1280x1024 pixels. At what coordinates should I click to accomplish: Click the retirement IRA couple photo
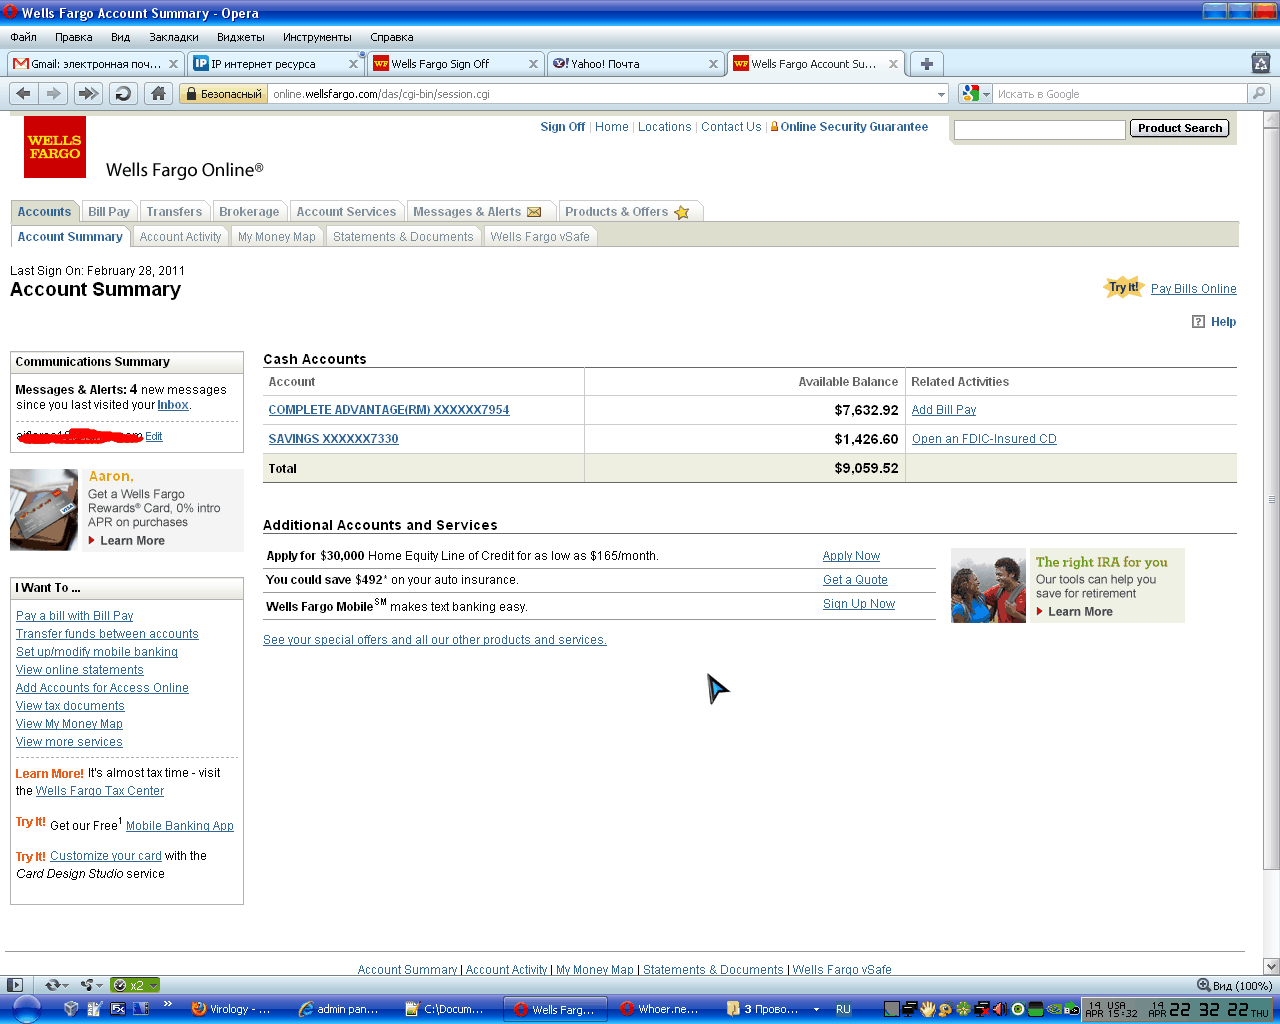coord(988,585)
